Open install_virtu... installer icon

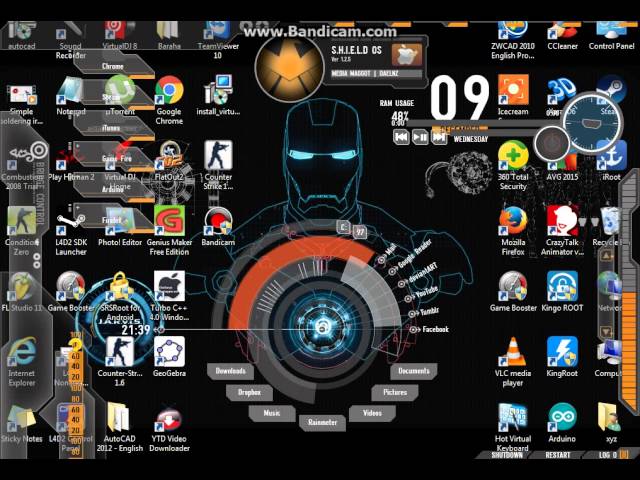click(x=218, y=90)
